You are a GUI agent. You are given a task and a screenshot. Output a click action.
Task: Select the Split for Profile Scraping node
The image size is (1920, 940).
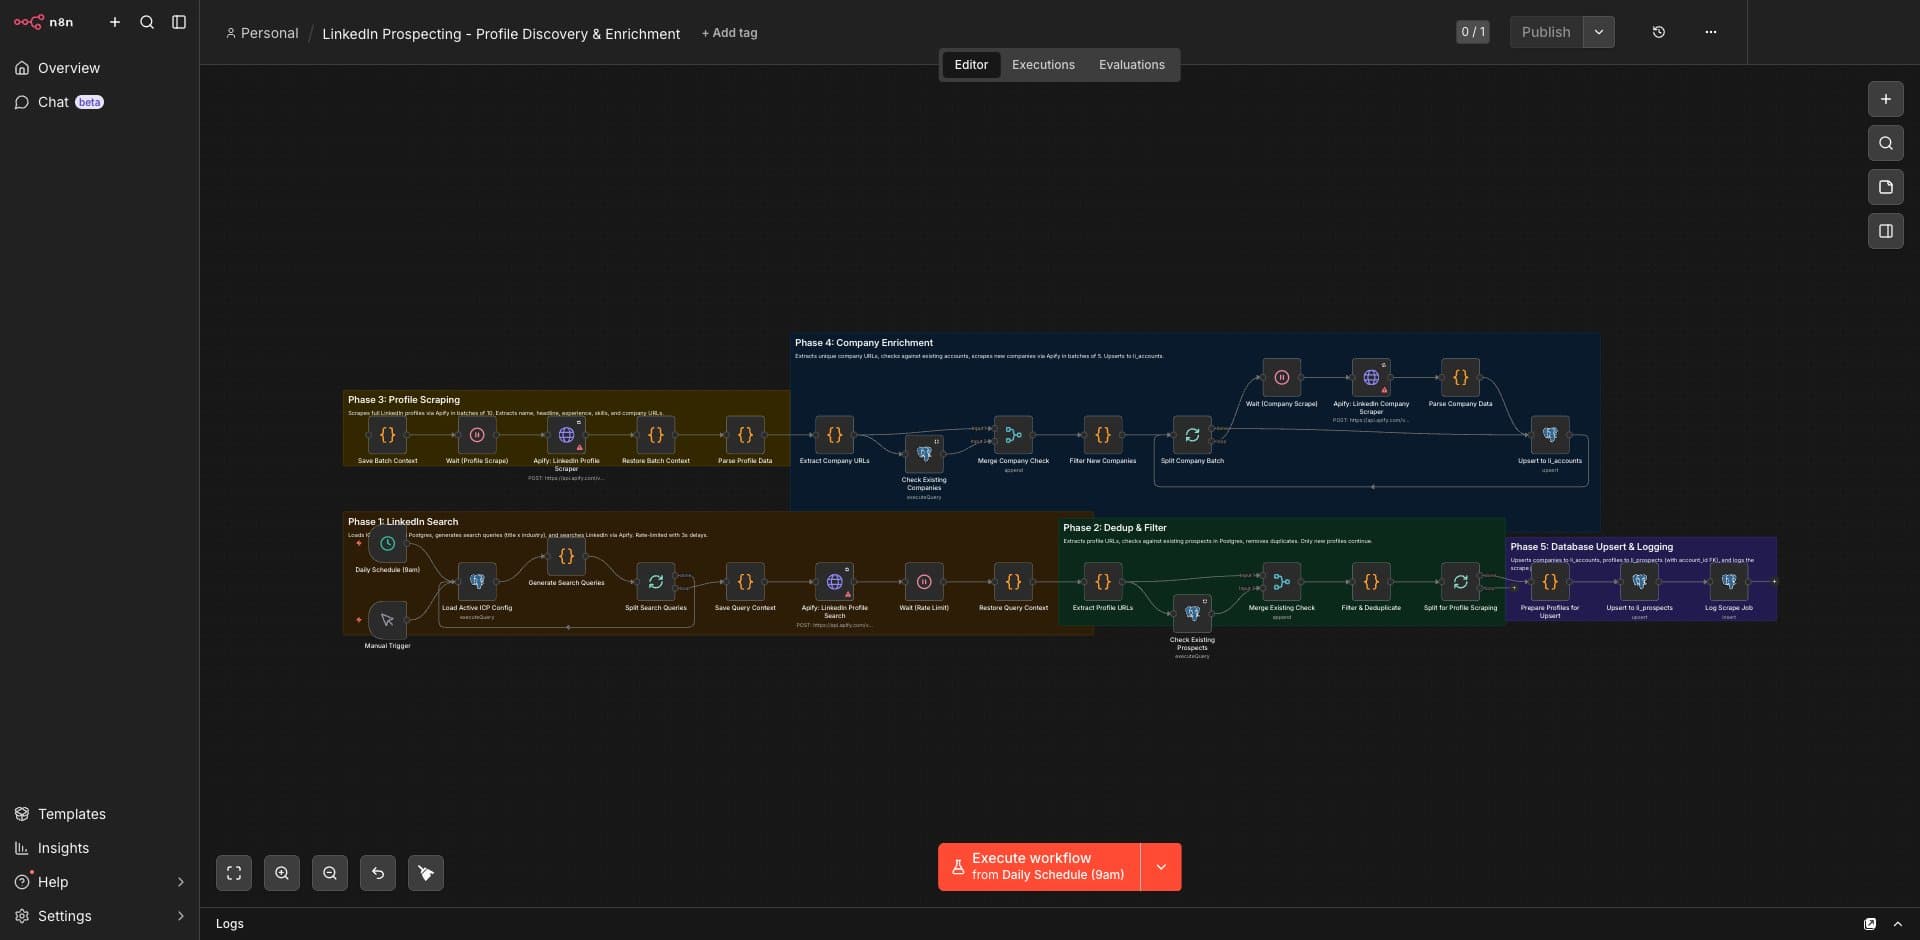click(1460, 582)
